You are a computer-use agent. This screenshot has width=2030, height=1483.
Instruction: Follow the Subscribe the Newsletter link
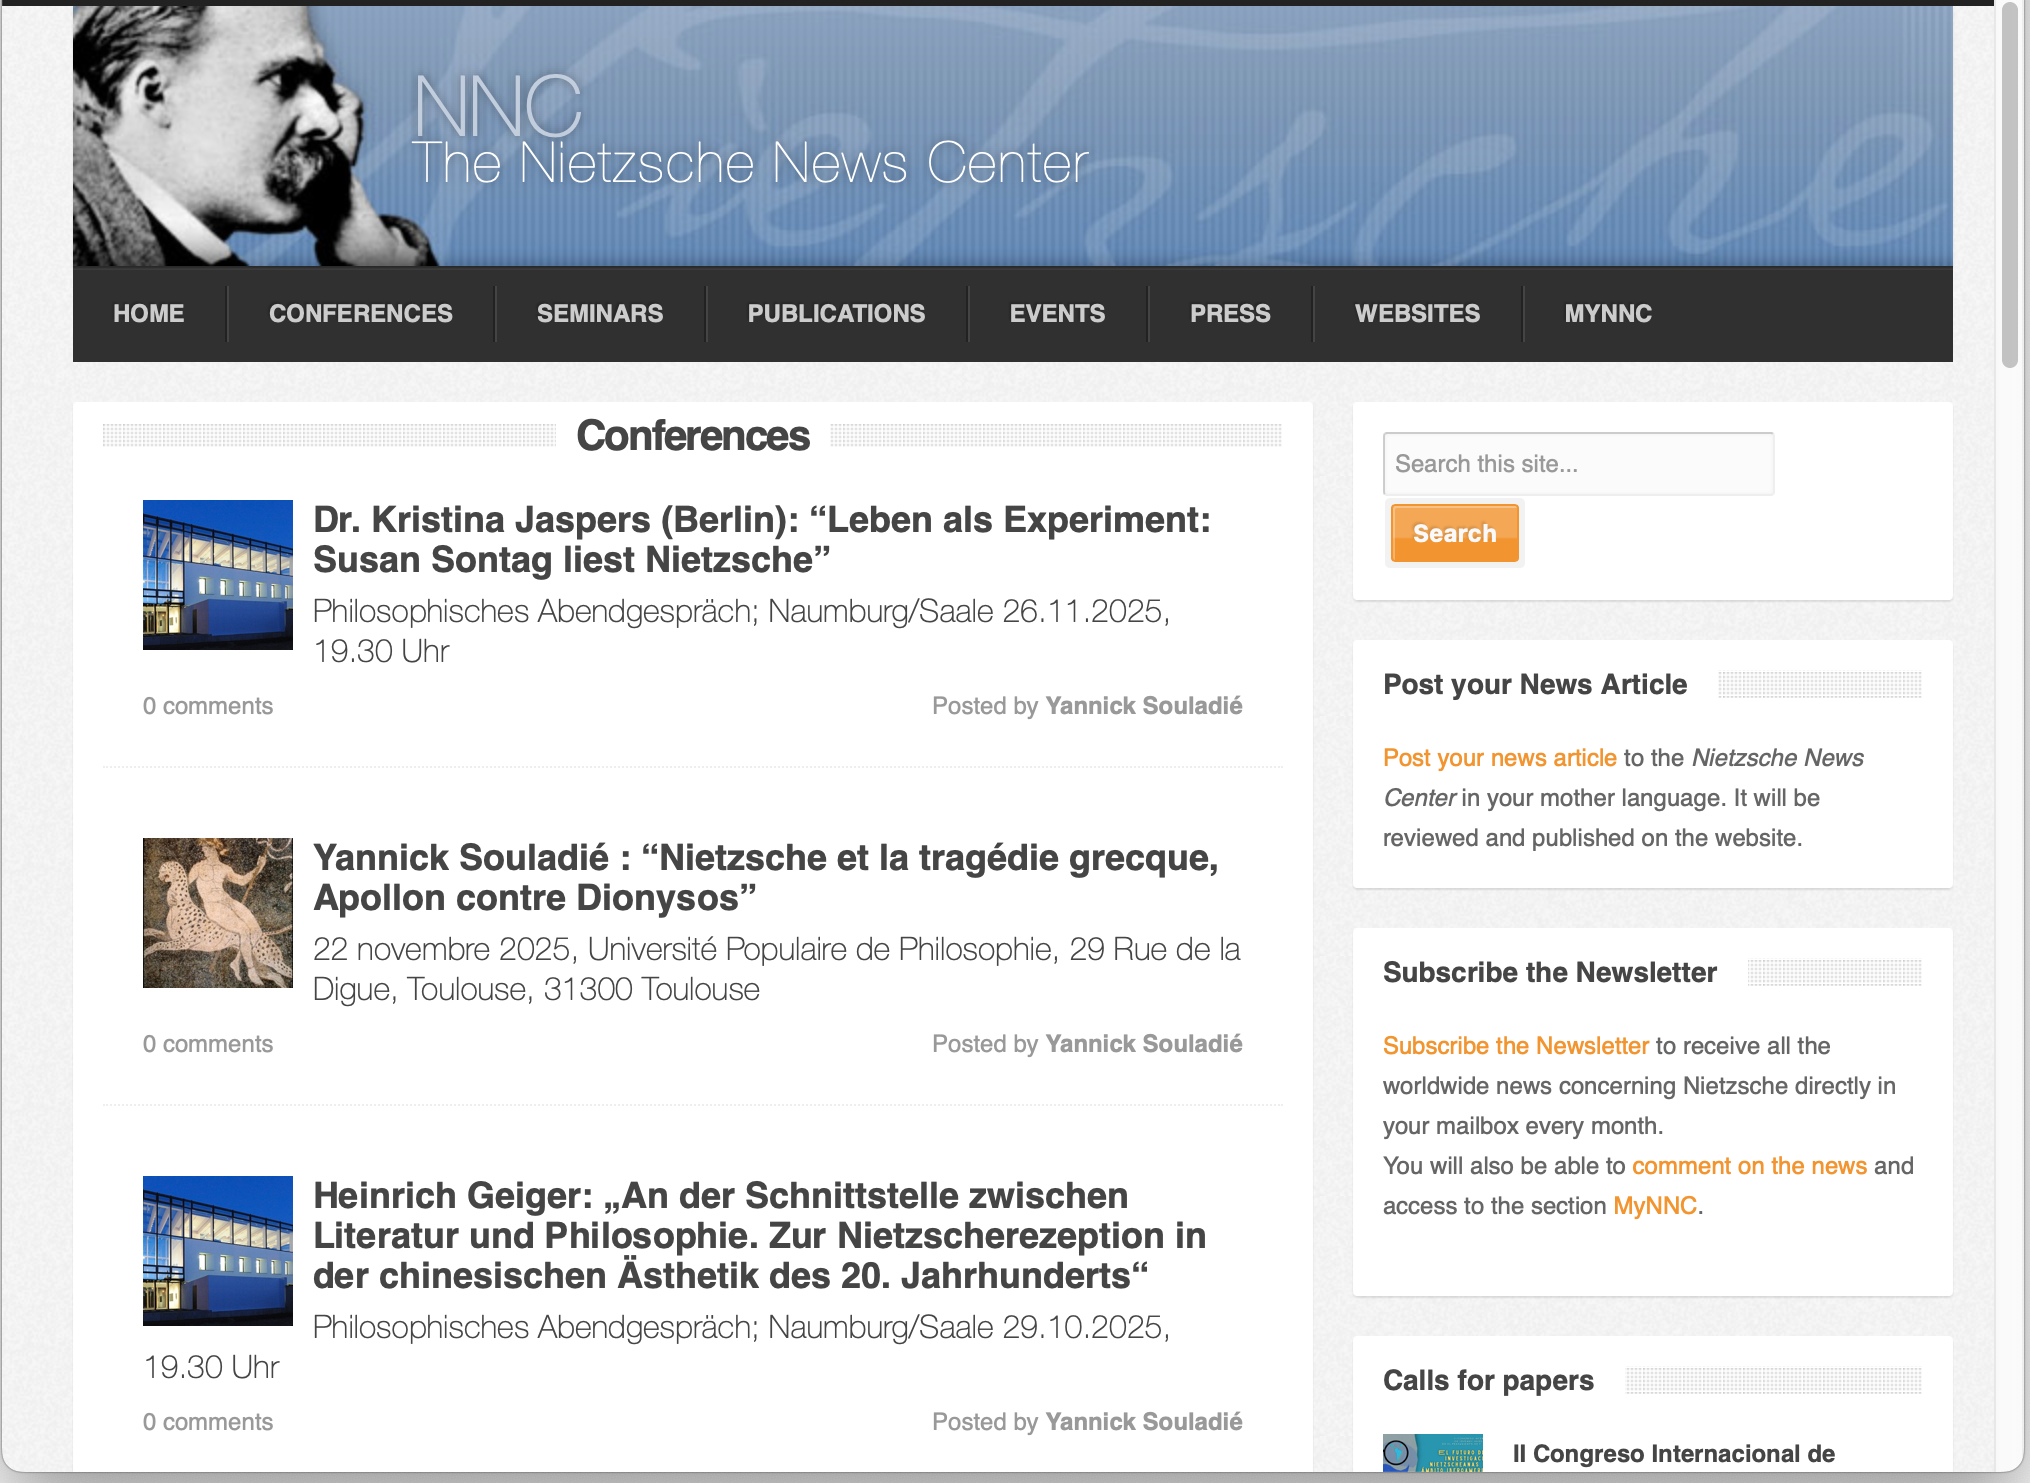tap(1515, 1046)
